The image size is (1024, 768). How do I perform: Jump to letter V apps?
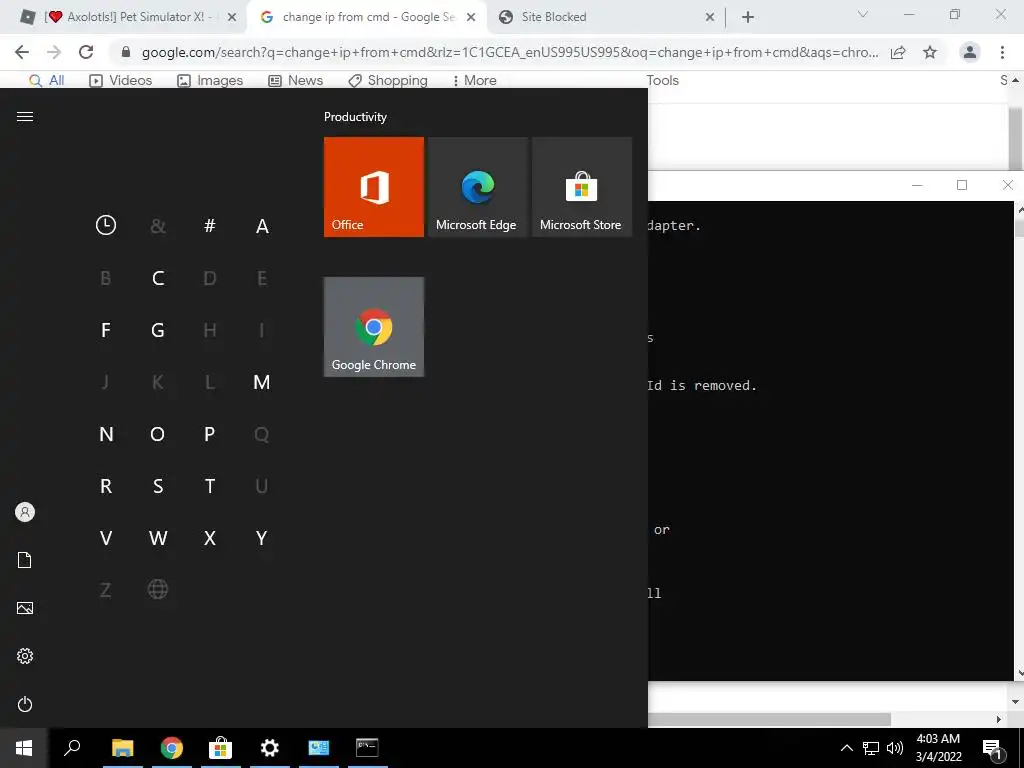pyautogui.click(x=106, y=538)
